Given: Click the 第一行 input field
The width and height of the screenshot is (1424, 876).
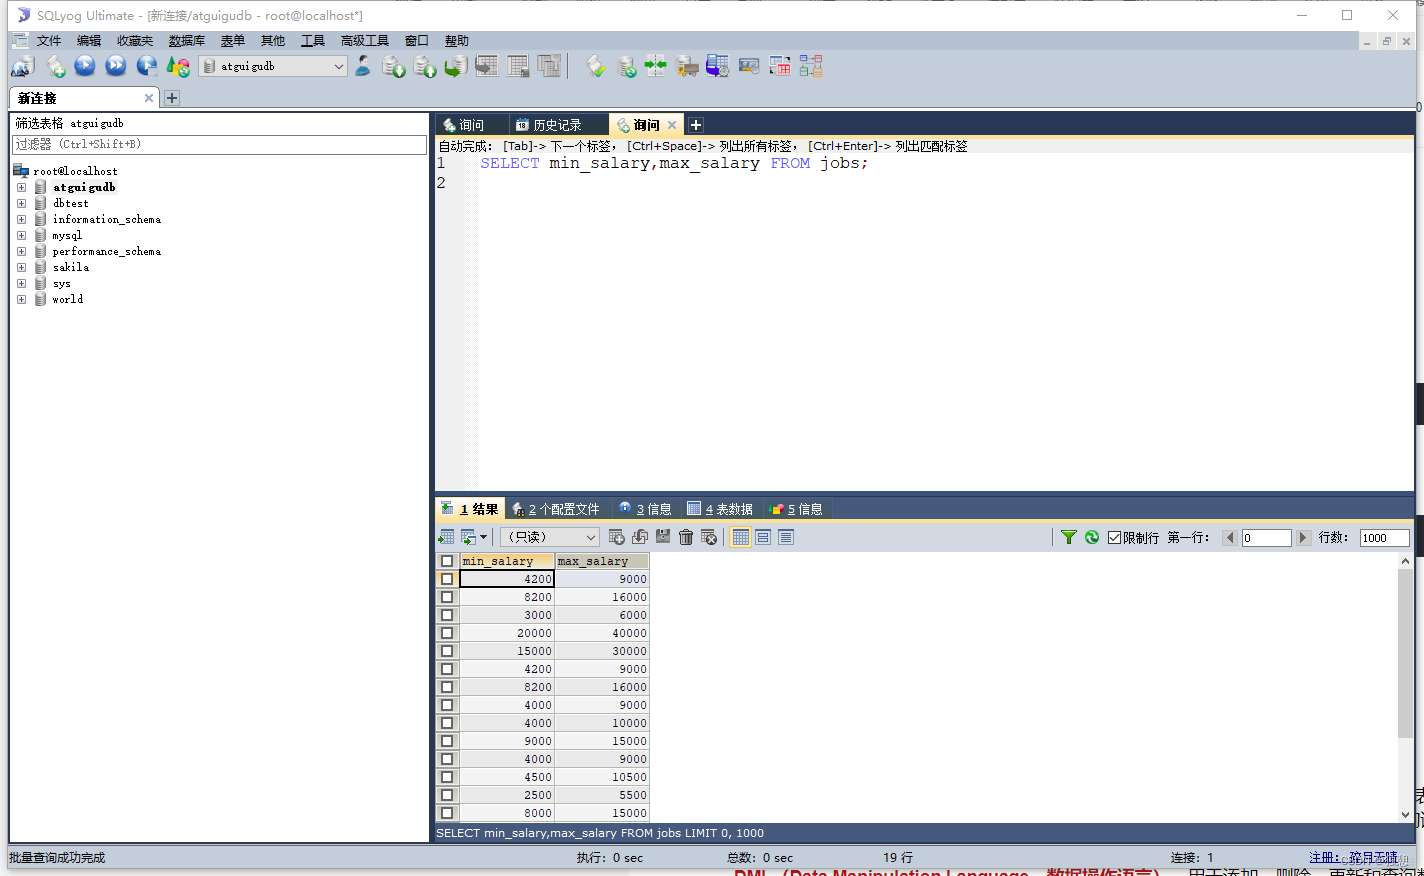Looking at the screenshot, I should 1266,537.
